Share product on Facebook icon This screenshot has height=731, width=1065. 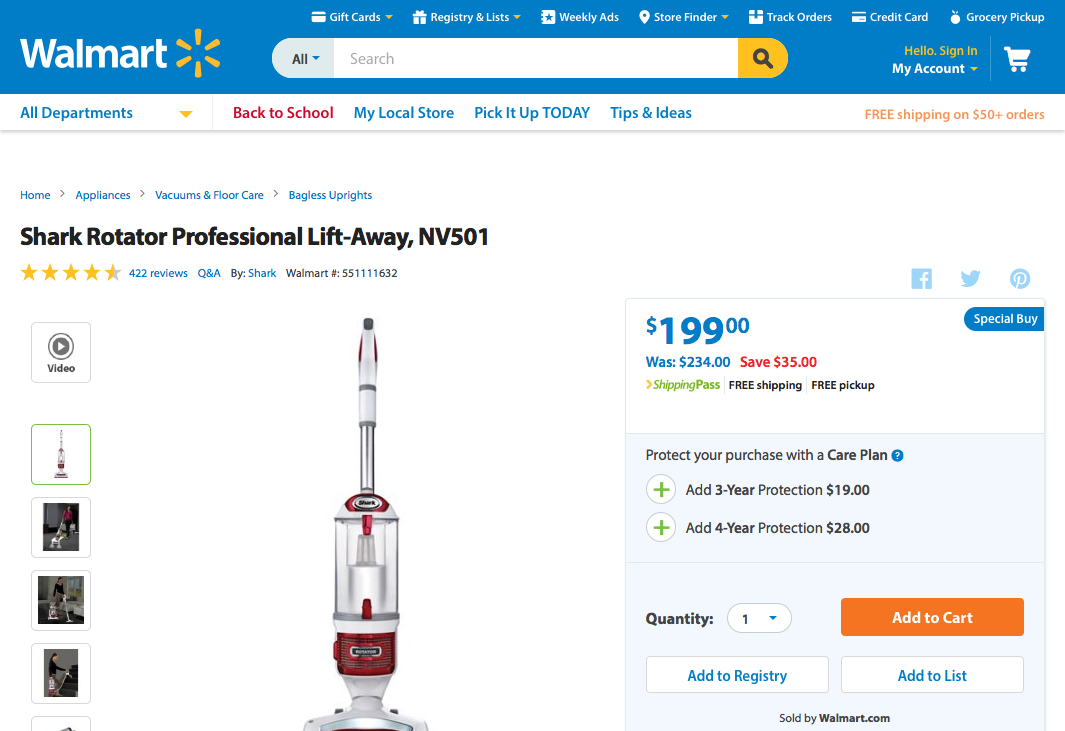(x=921, y=279)
